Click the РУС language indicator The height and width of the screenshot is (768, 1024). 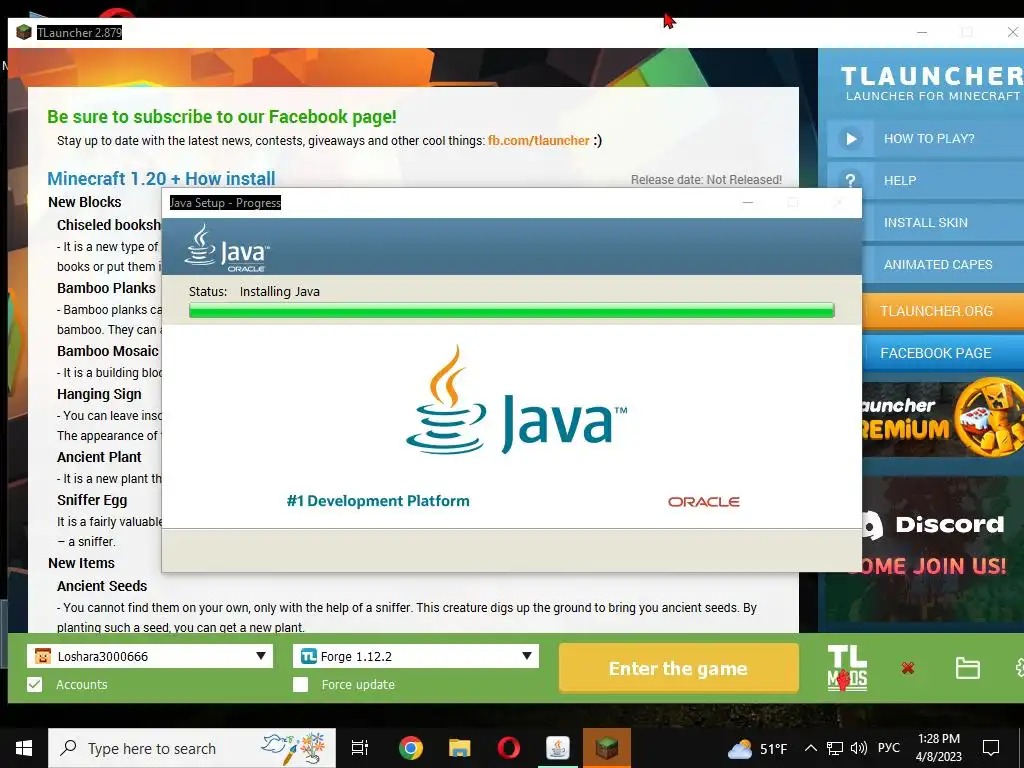tap(888, 748)
